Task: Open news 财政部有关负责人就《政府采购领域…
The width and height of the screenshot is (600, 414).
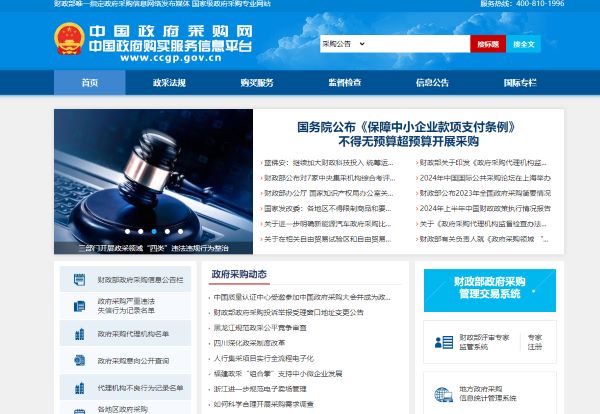Action: [x=484, y=239]
